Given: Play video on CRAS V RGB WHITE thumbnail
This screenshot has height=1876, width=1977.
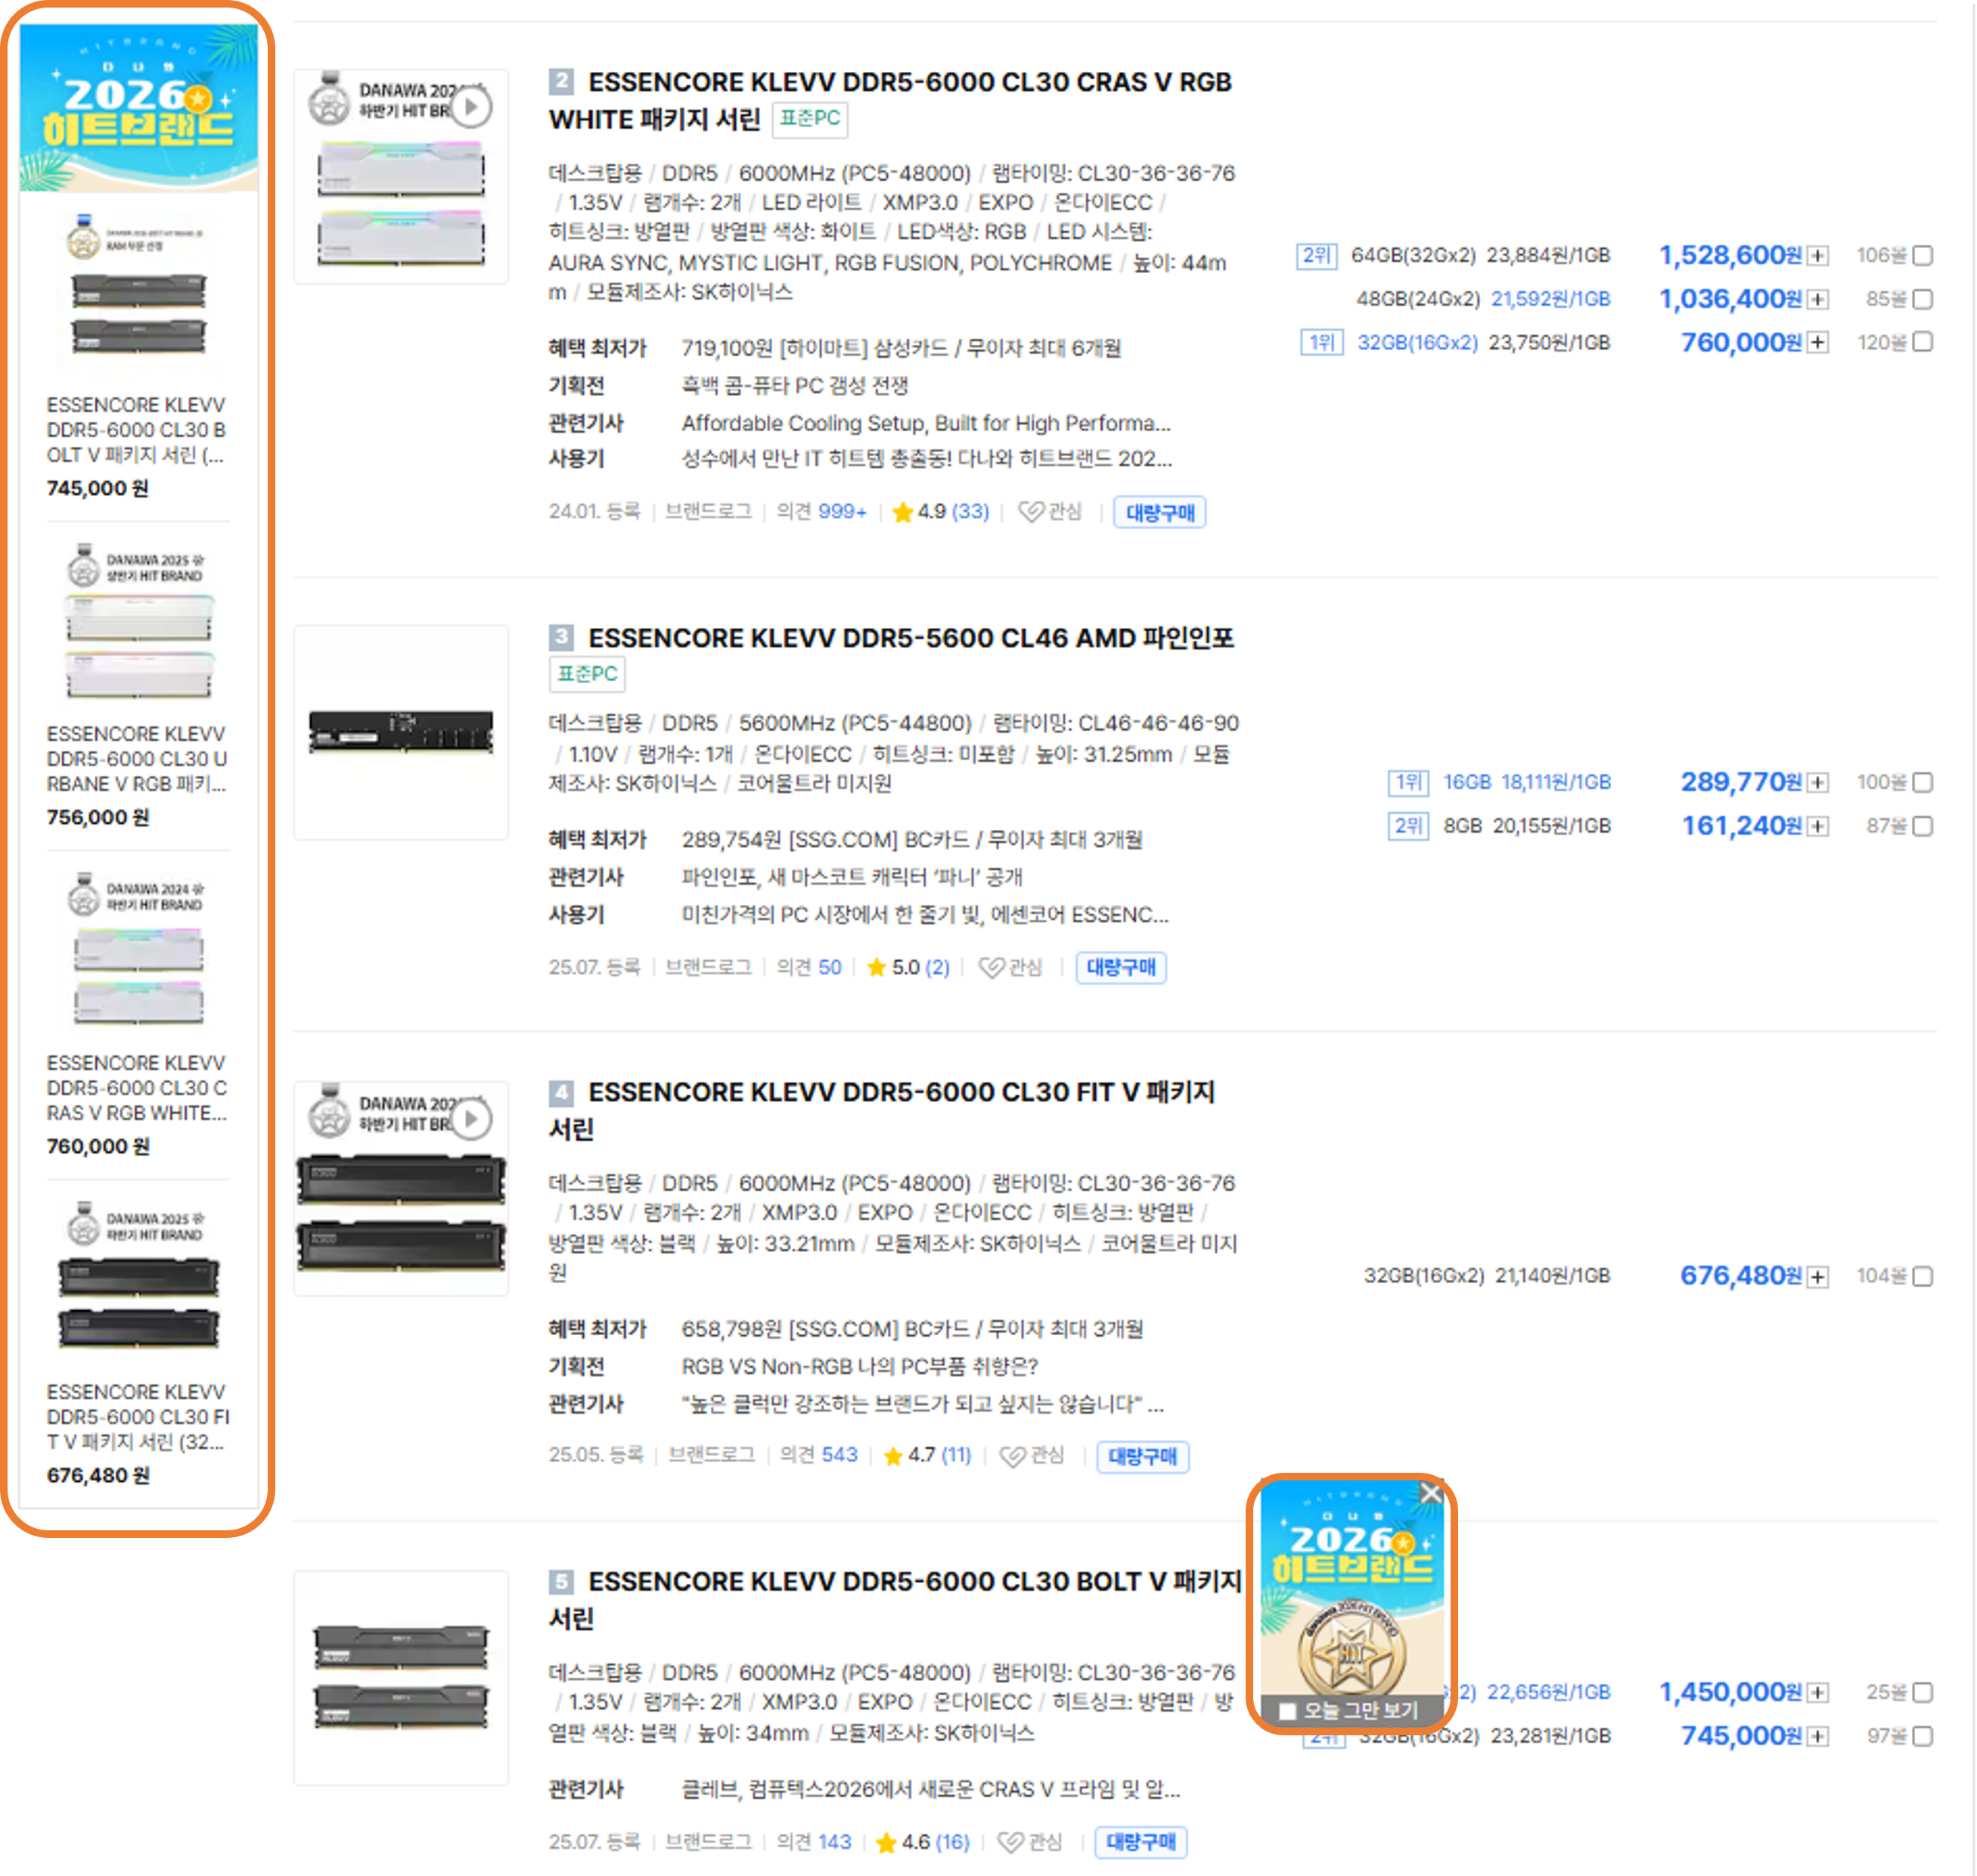Looking at the screenshot, I should click(x=471, y=106).
